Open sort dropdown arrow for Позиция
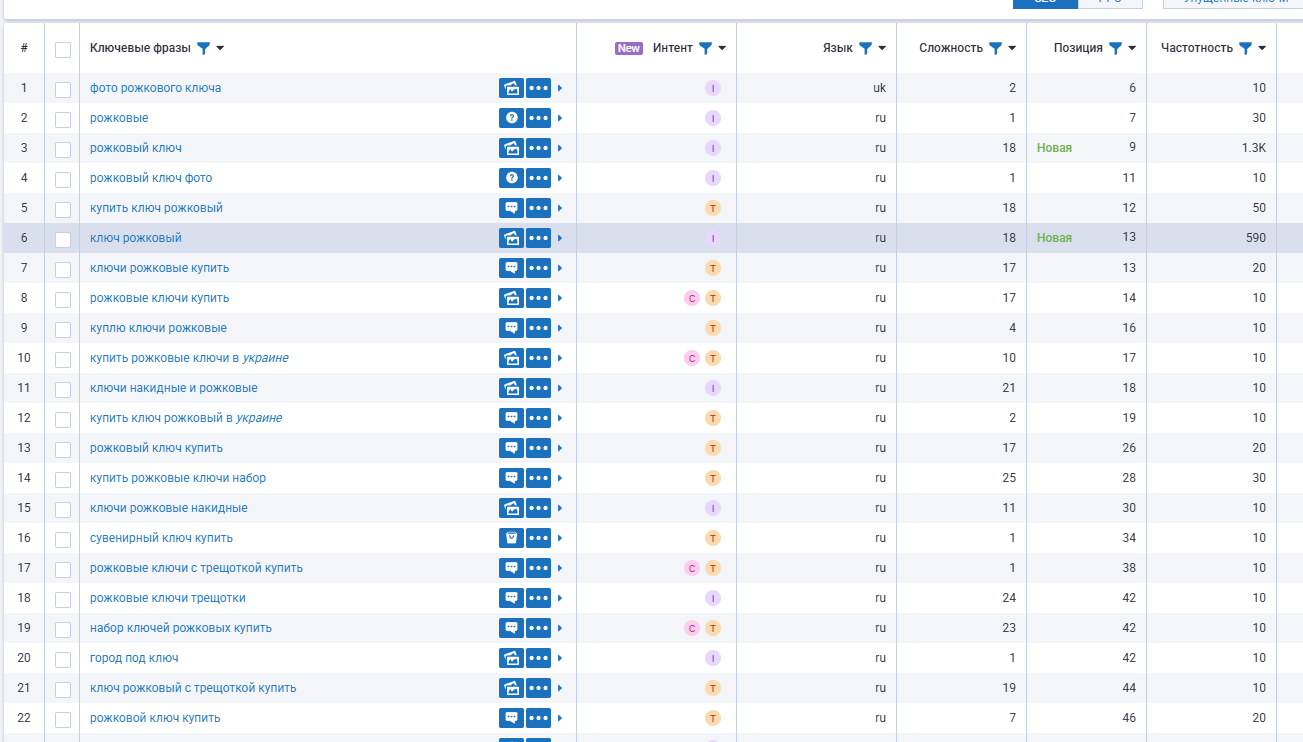Screen dimensions: 1303x742 tap(1132, 48)
